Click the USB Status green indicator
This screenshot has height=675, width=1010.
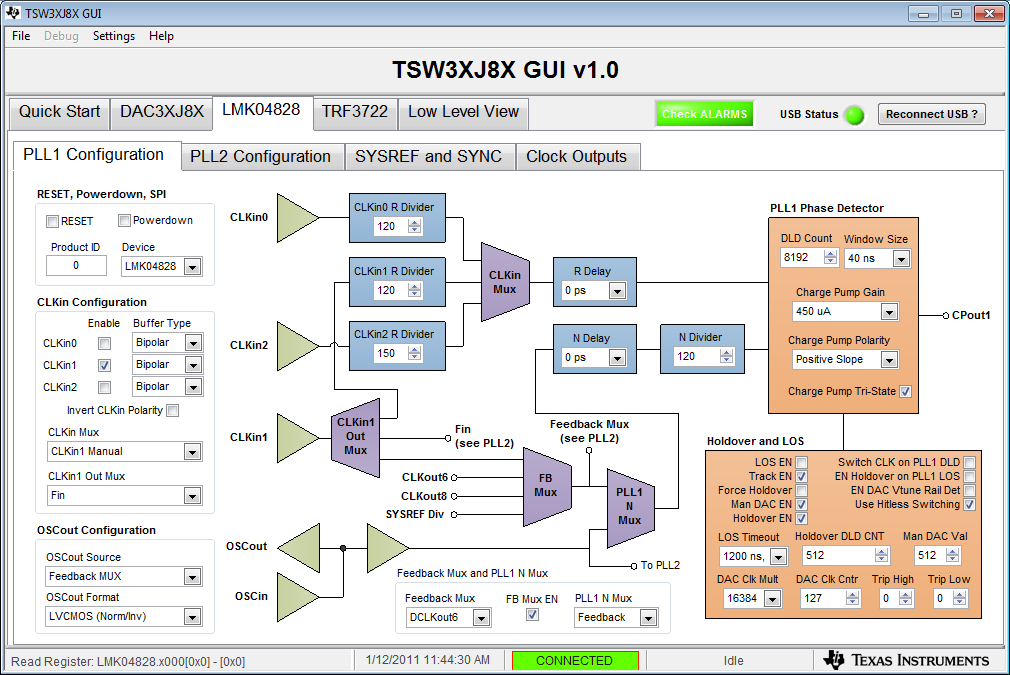click(854, 115)
